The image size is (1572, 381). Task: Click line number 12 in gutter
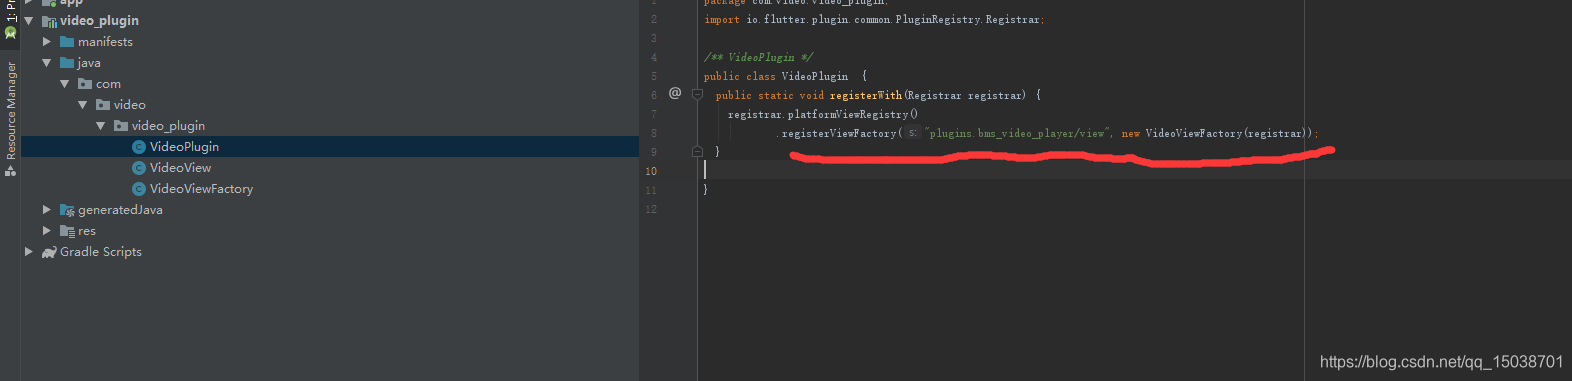point(651,209)
